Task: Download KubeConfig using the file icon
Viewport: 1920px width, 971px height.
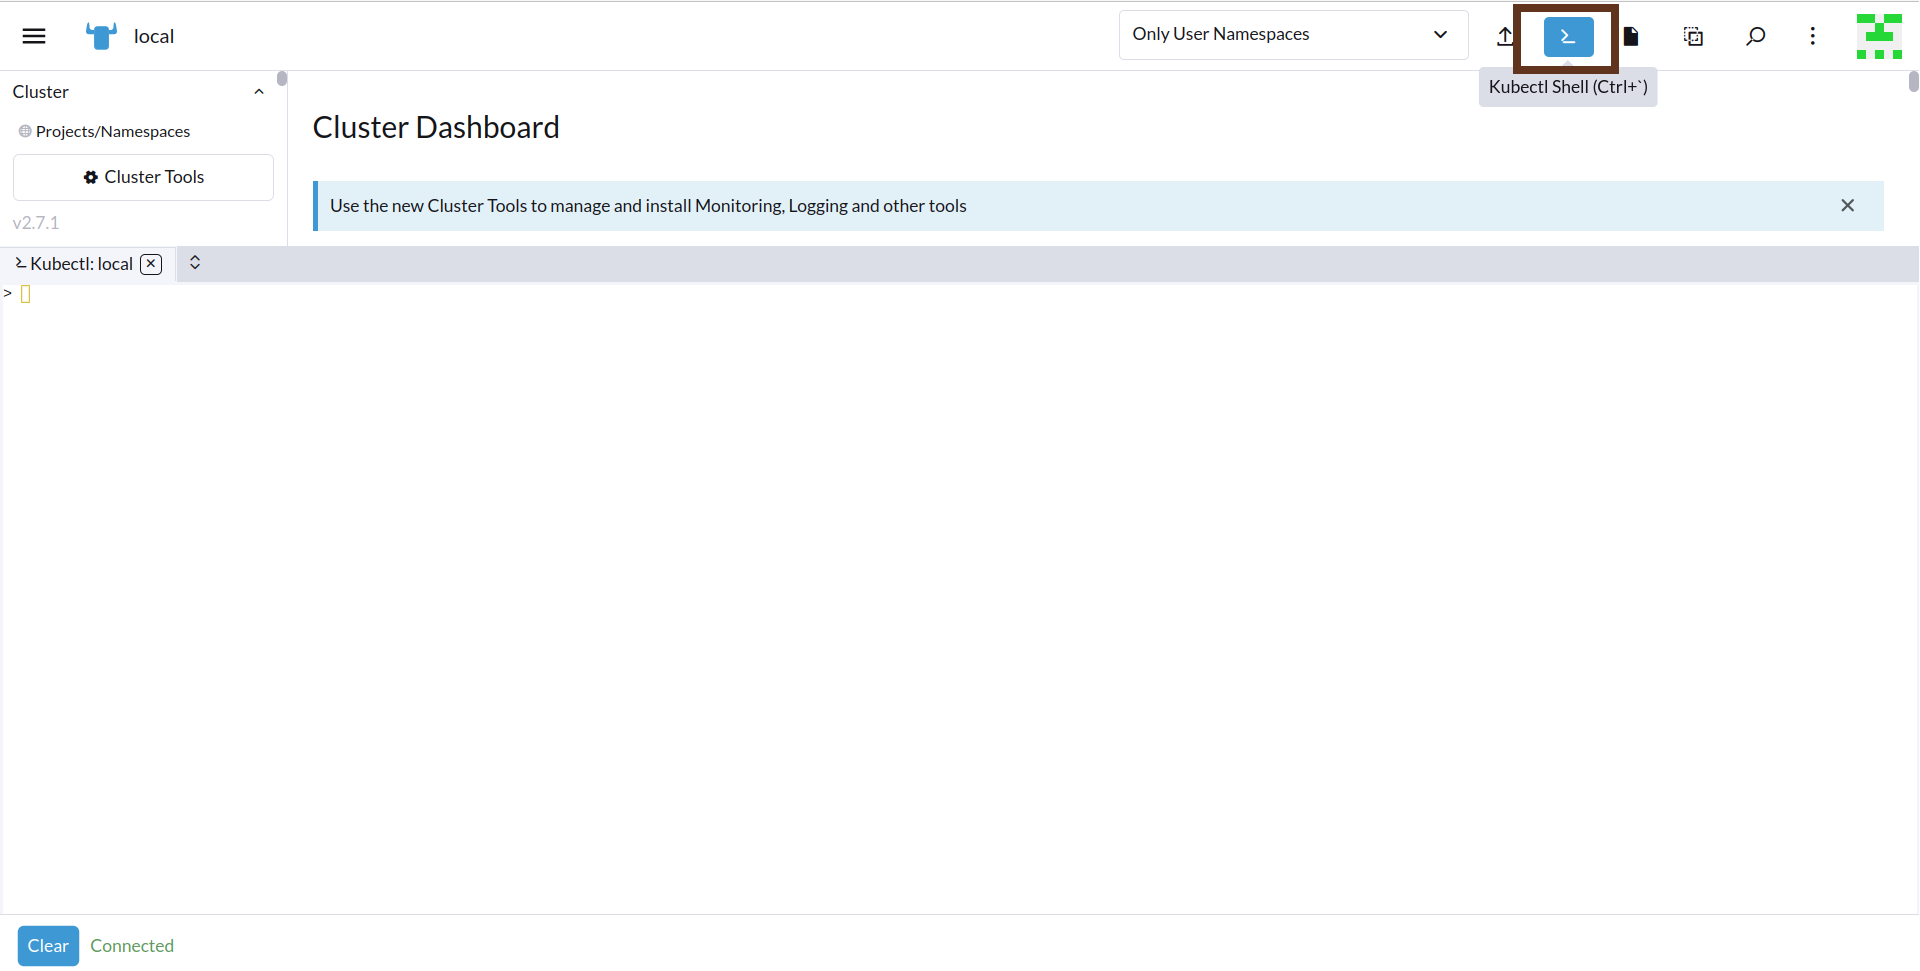Action: [x=1631, y=37]
